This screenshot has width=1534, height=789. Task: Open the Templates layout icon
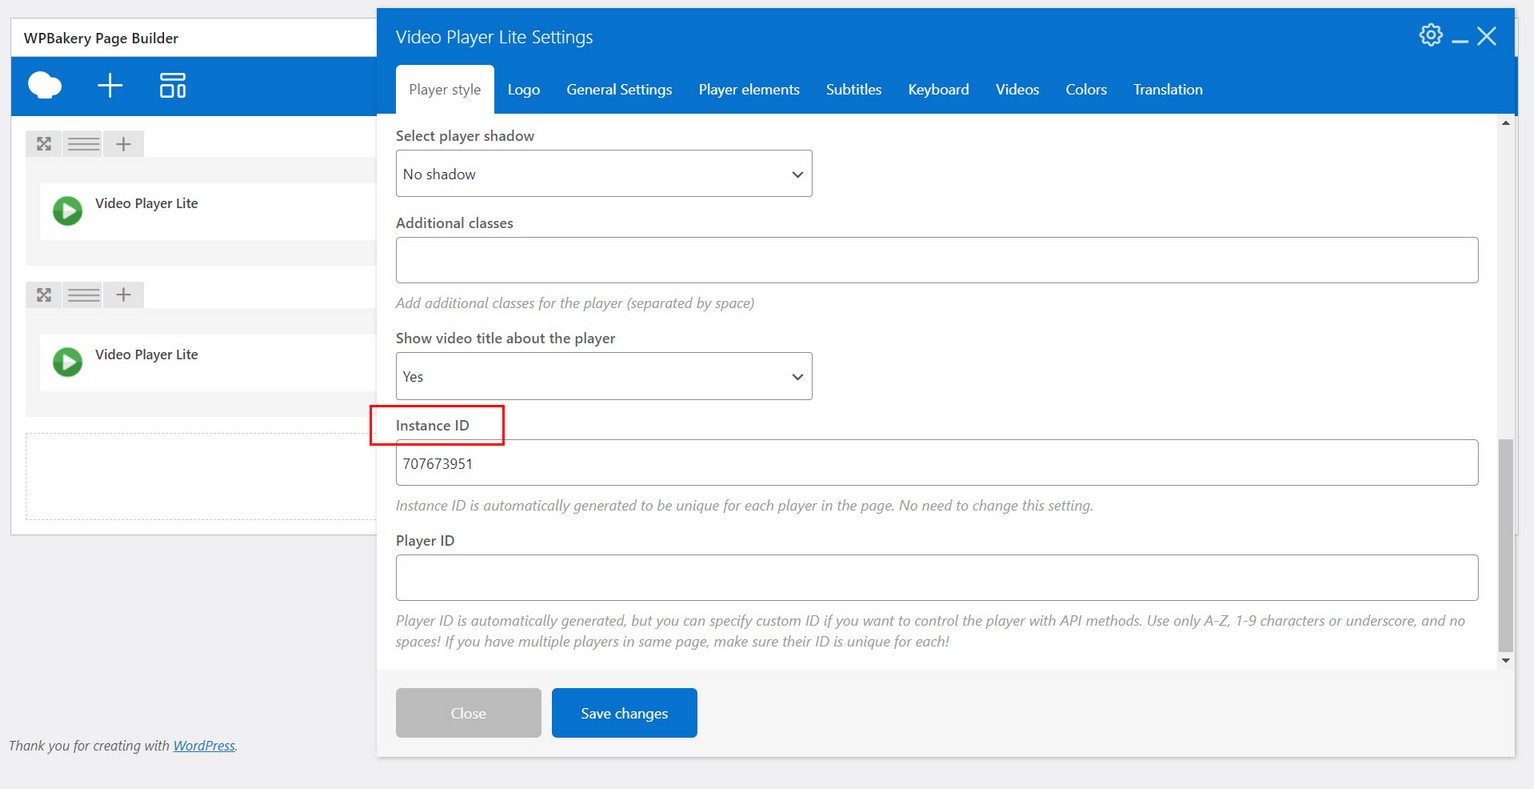pyautogui.click(x=172, y=86)
